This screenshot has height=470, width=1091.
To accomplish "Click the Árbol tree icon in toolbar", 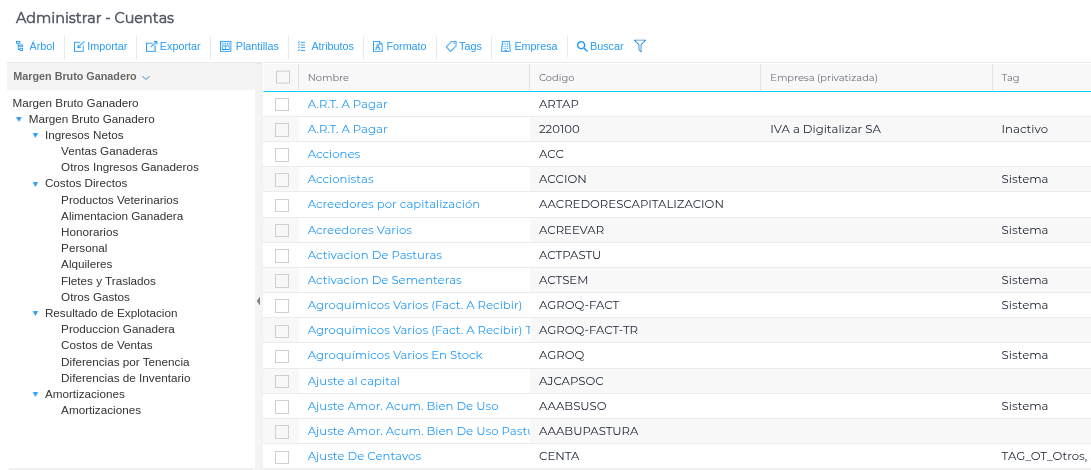I will (20, 46).
